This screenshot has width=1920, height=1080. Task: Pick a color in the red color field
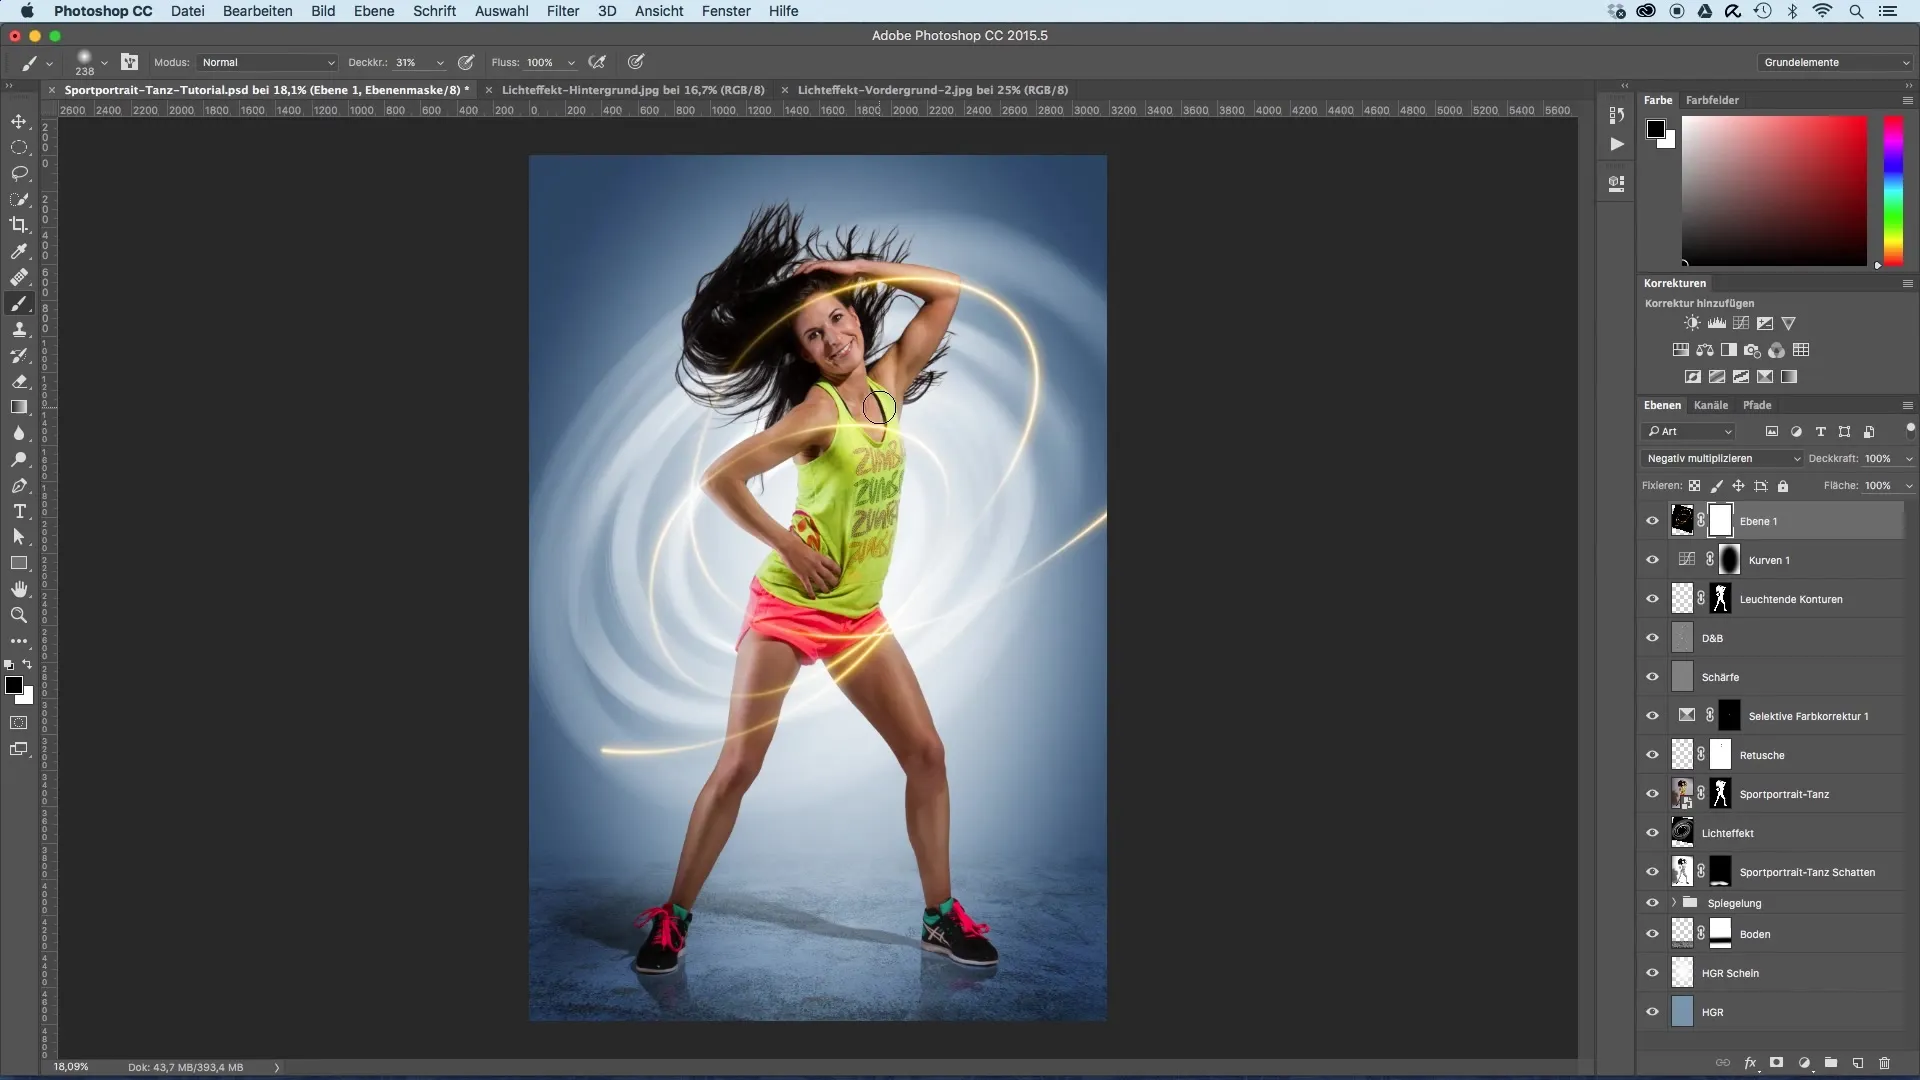1774,190
